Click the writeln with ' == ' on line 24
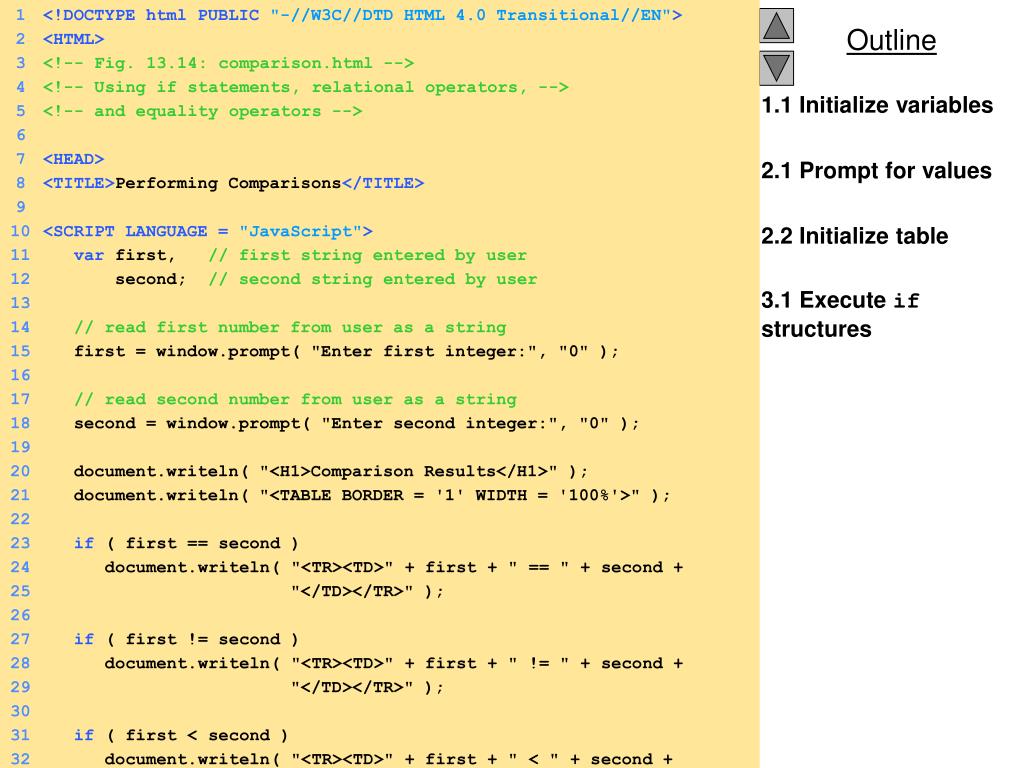The image size is (1024, 768). point(394,568)
